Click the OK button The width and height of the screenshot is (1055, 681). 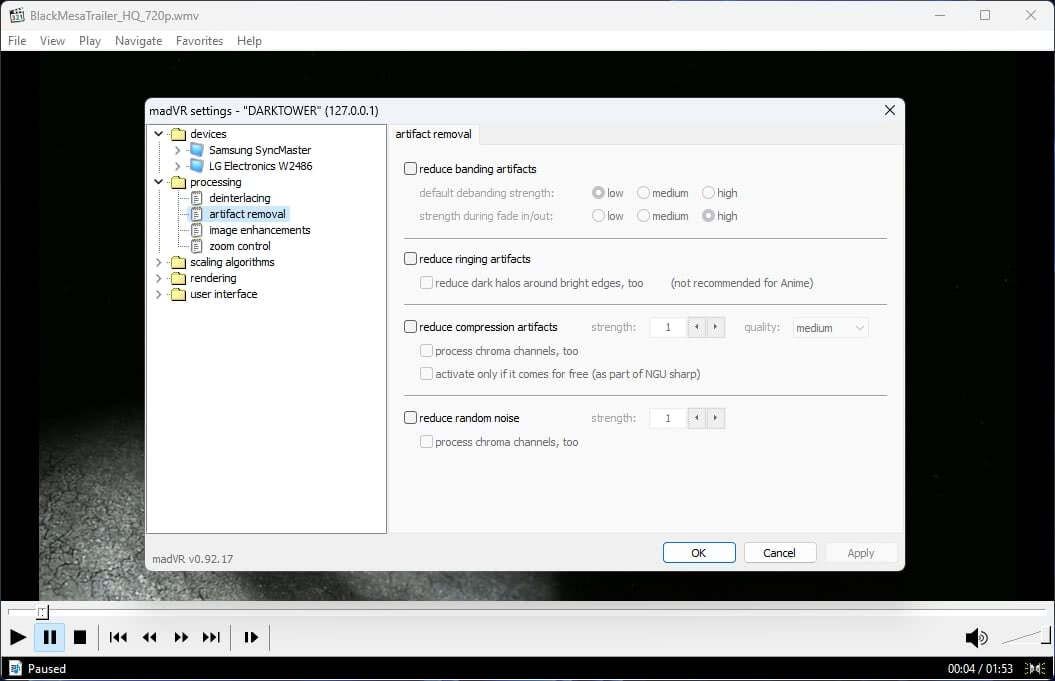click(x=698, y=553)
